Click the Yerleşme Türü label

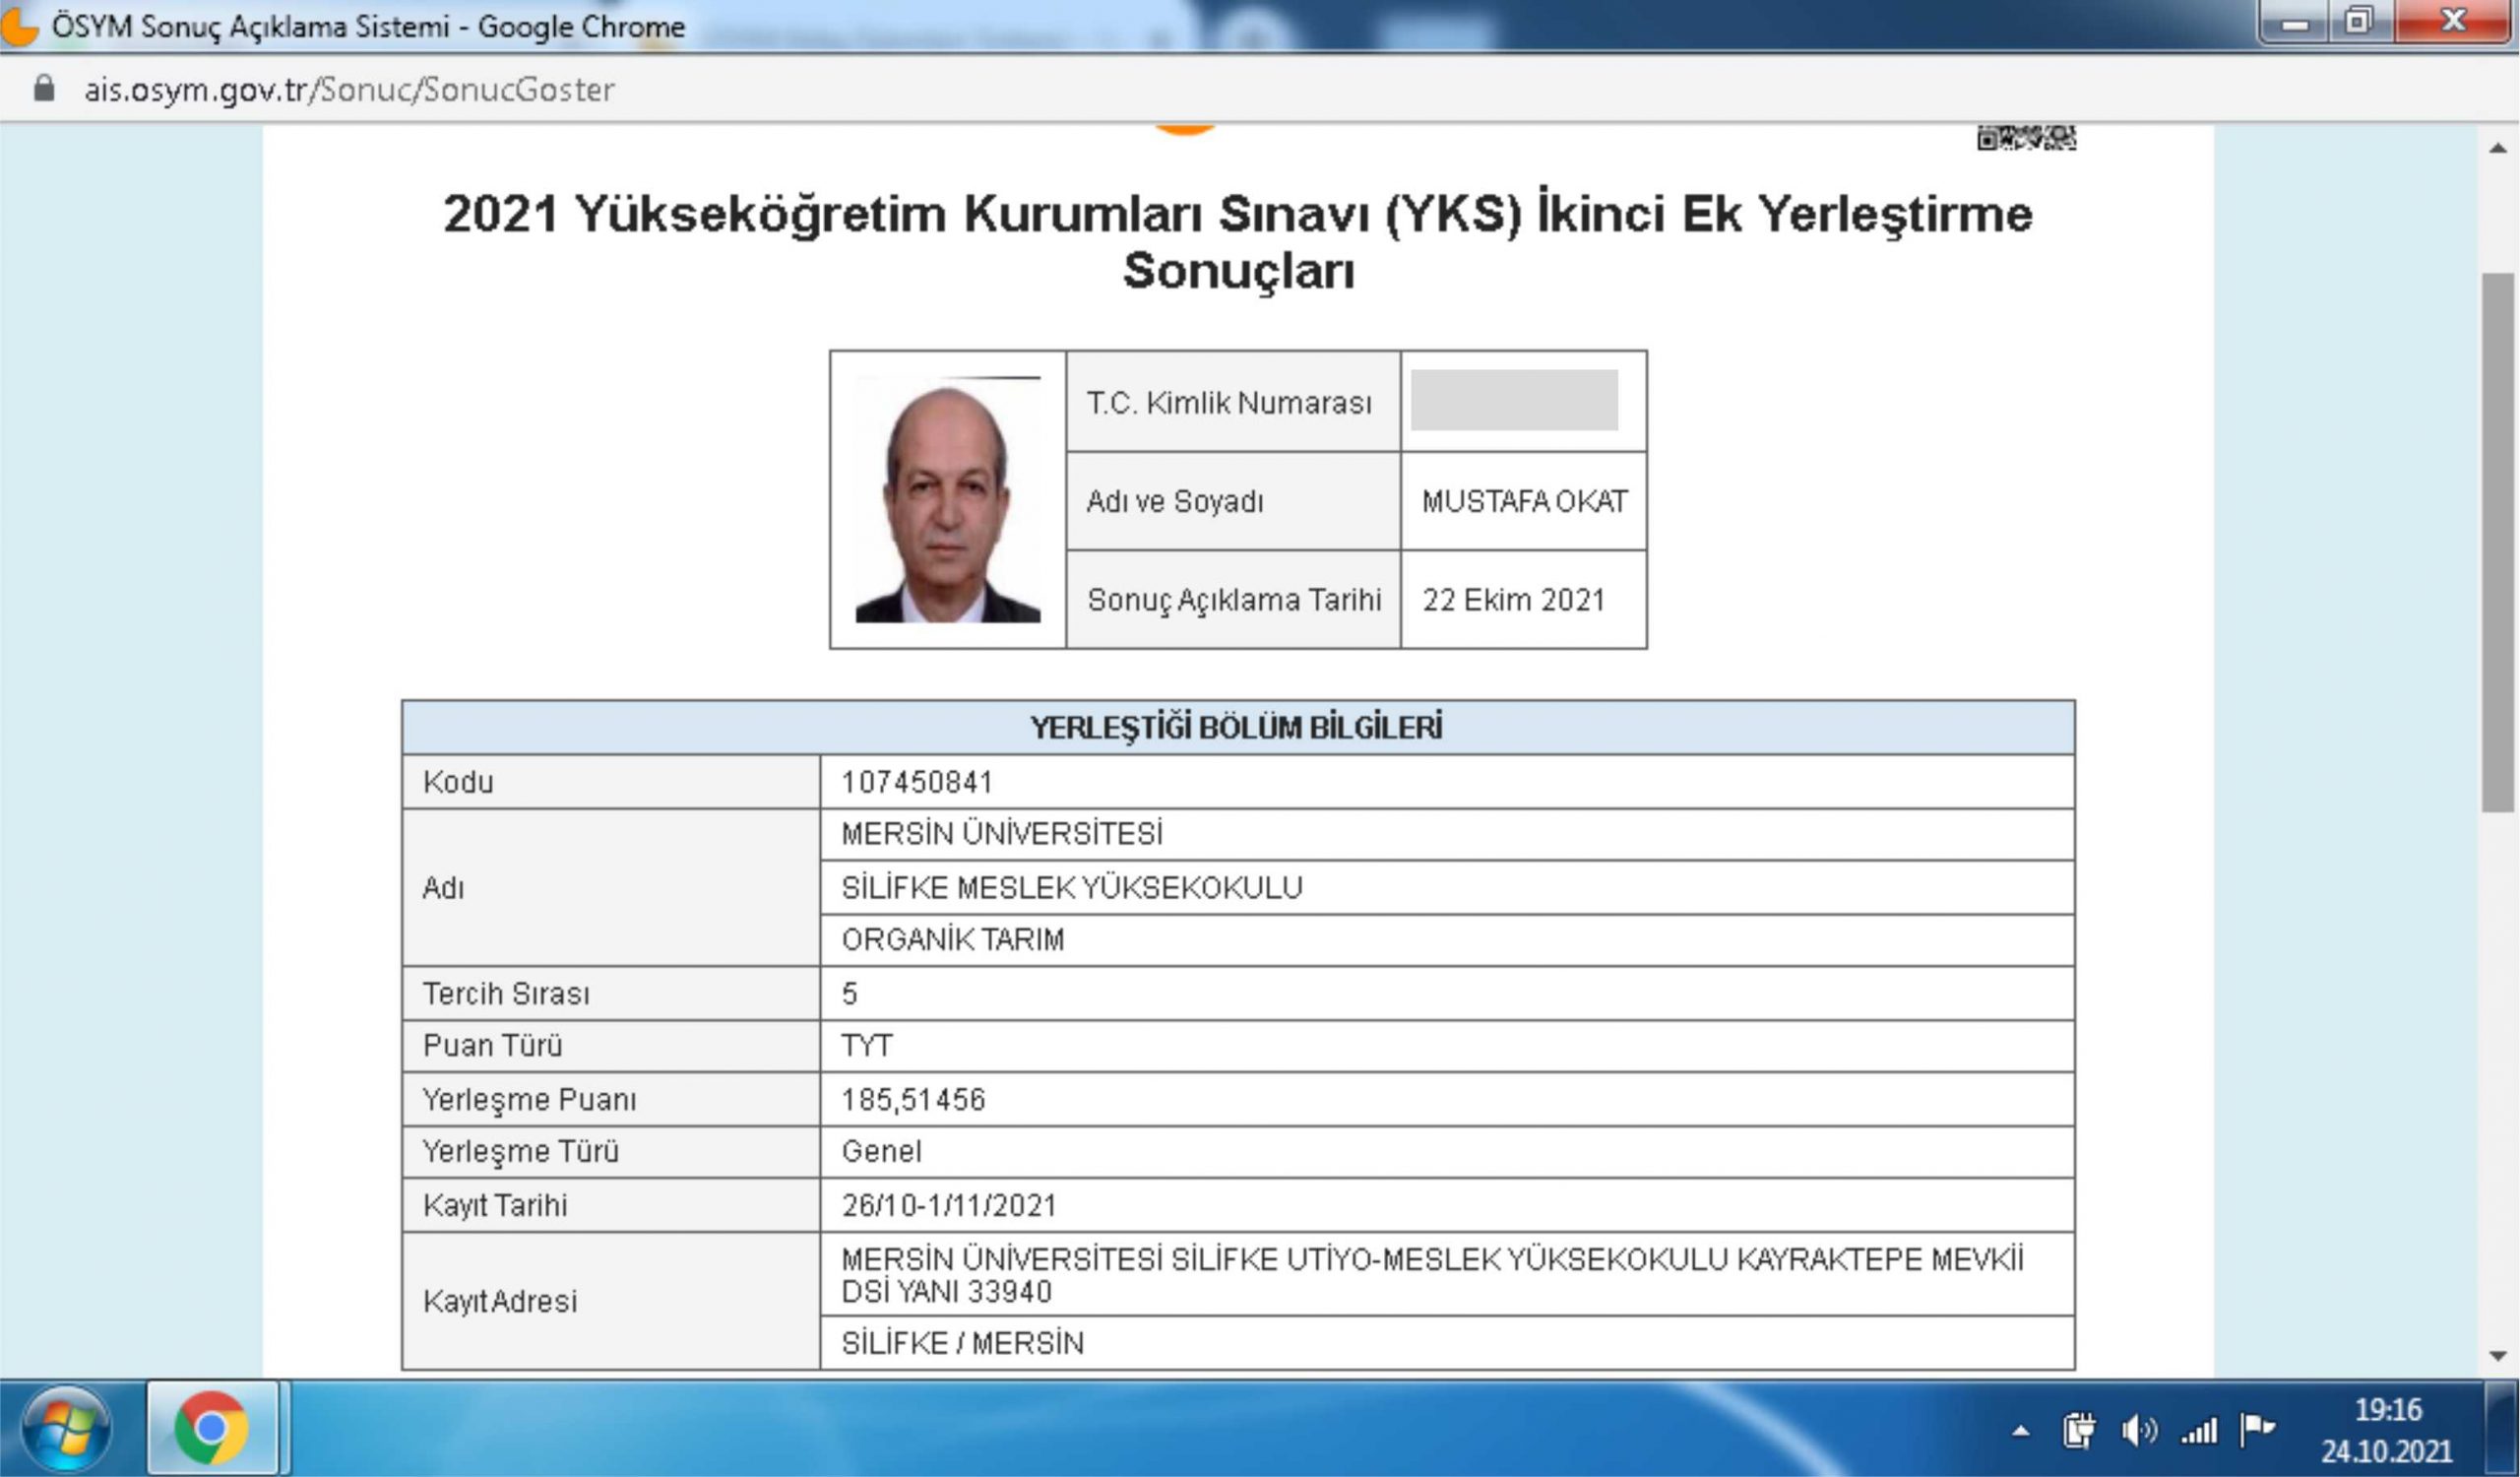(x=521, y=1152)
